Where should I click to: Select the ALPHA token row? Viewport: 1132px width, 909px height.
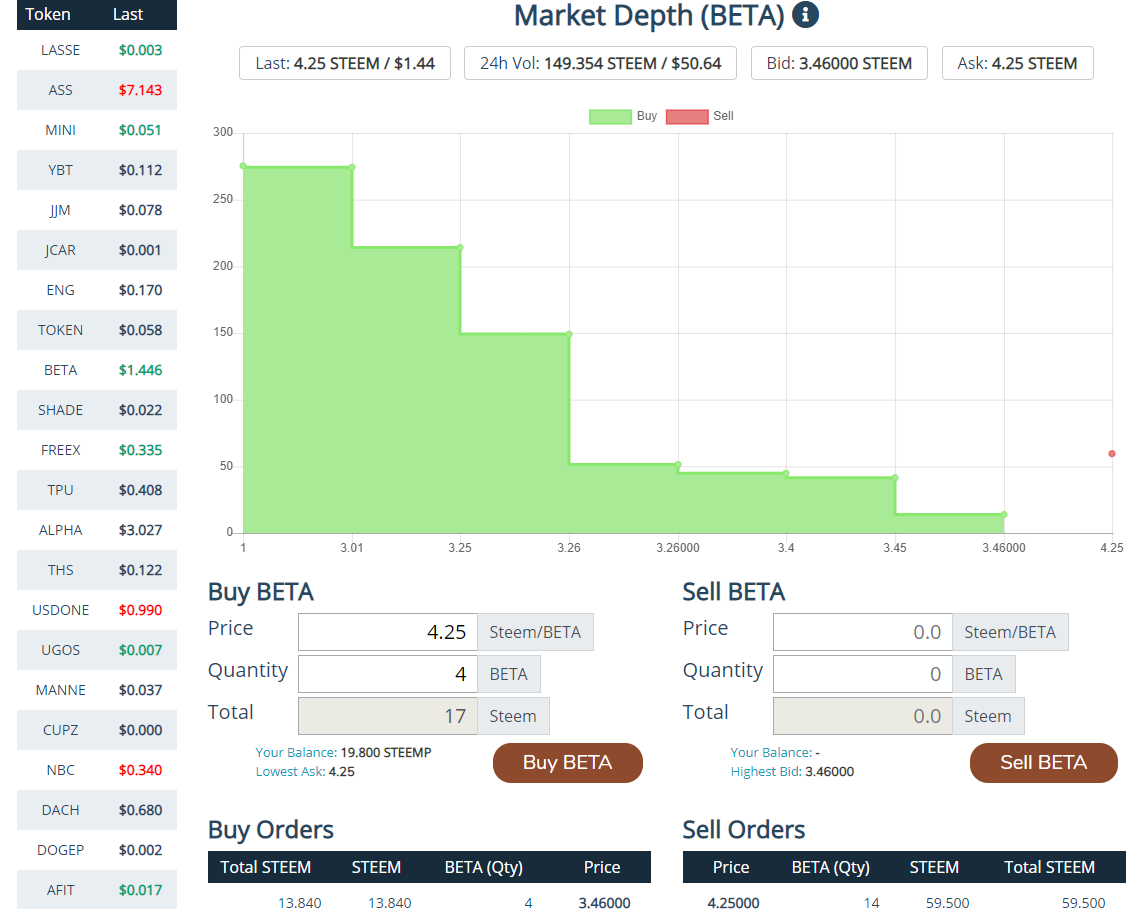click(97, 530)
